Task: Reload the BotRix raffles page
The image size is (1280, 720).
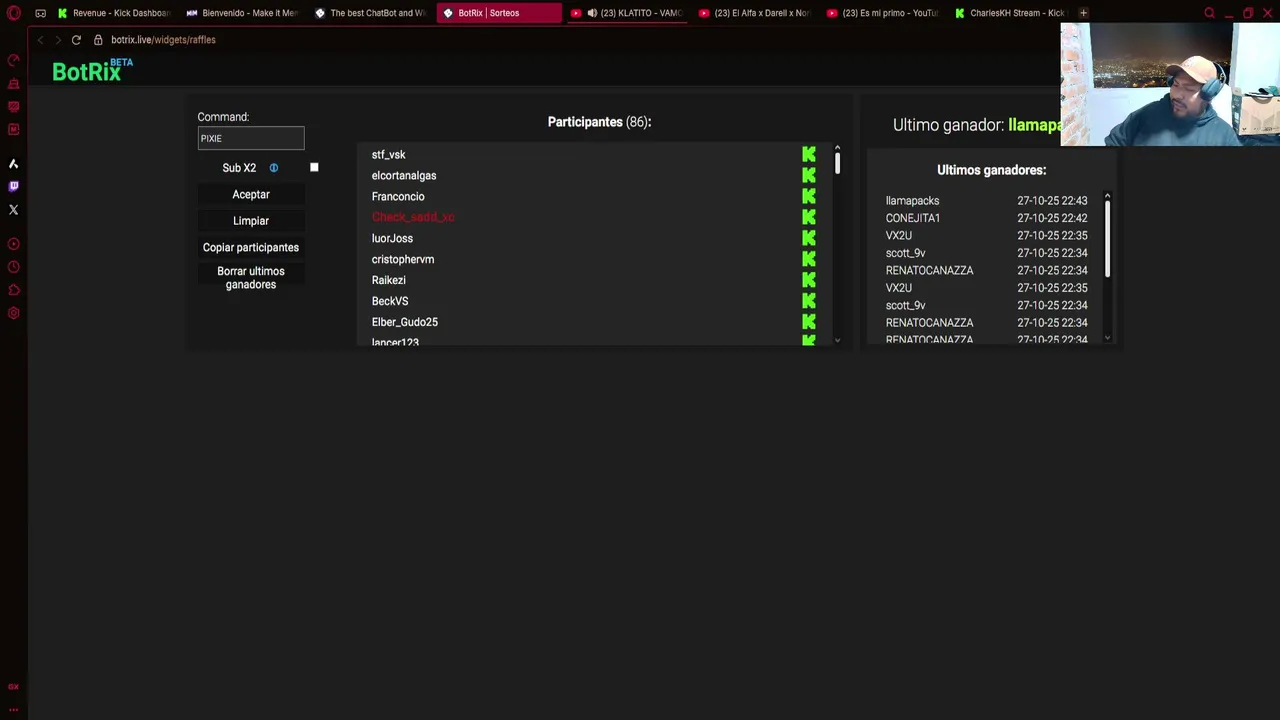Action: click(76, 40)
